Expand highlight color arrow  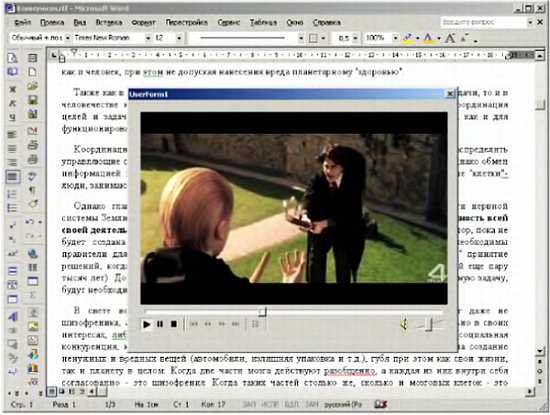417,38
